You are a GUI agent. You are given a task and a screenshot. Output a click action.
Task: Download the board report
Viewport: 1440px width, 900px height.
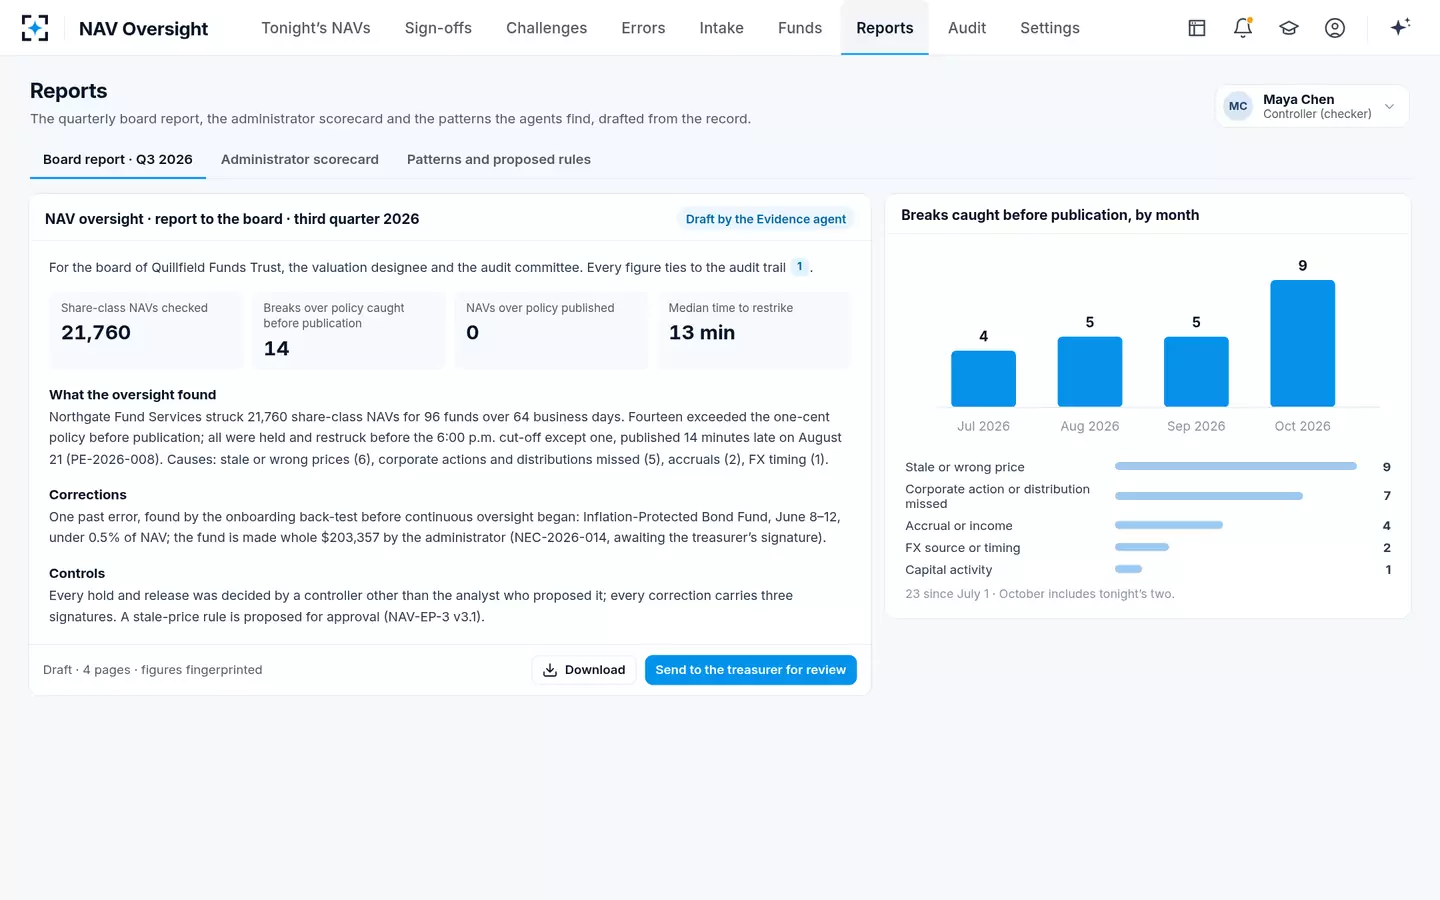coord(584,670)
